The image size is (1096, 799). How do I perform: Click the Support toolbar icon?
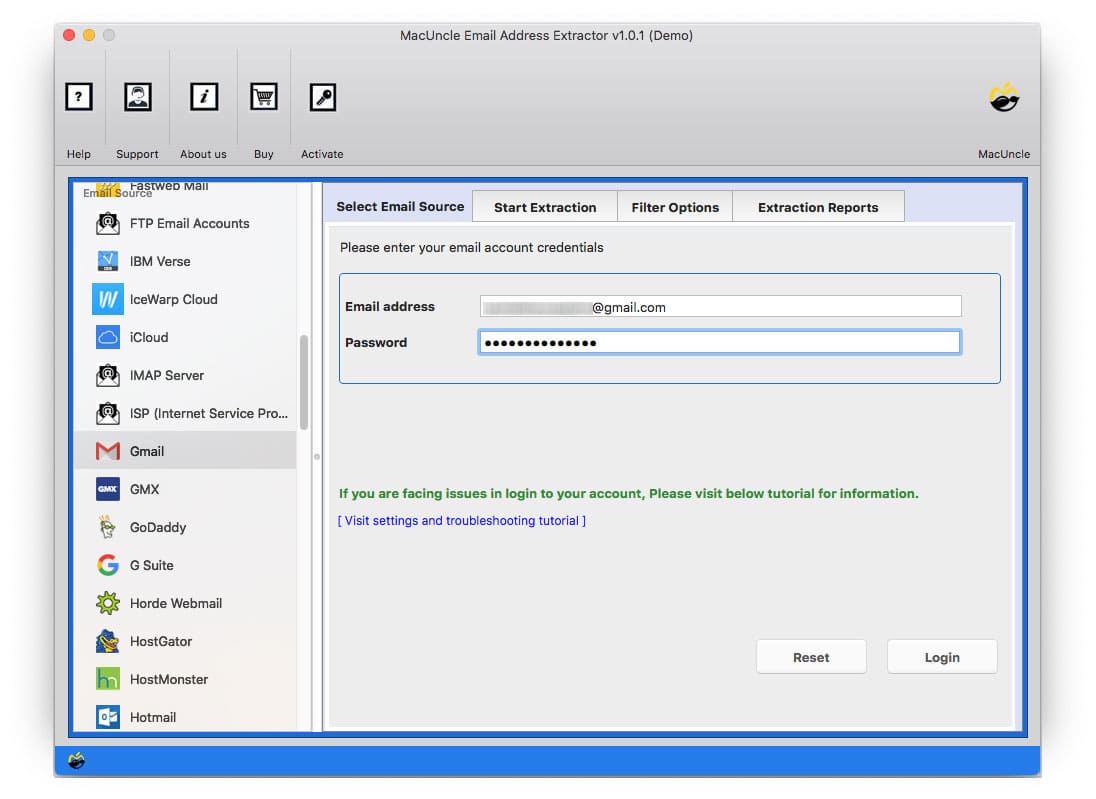137,97
